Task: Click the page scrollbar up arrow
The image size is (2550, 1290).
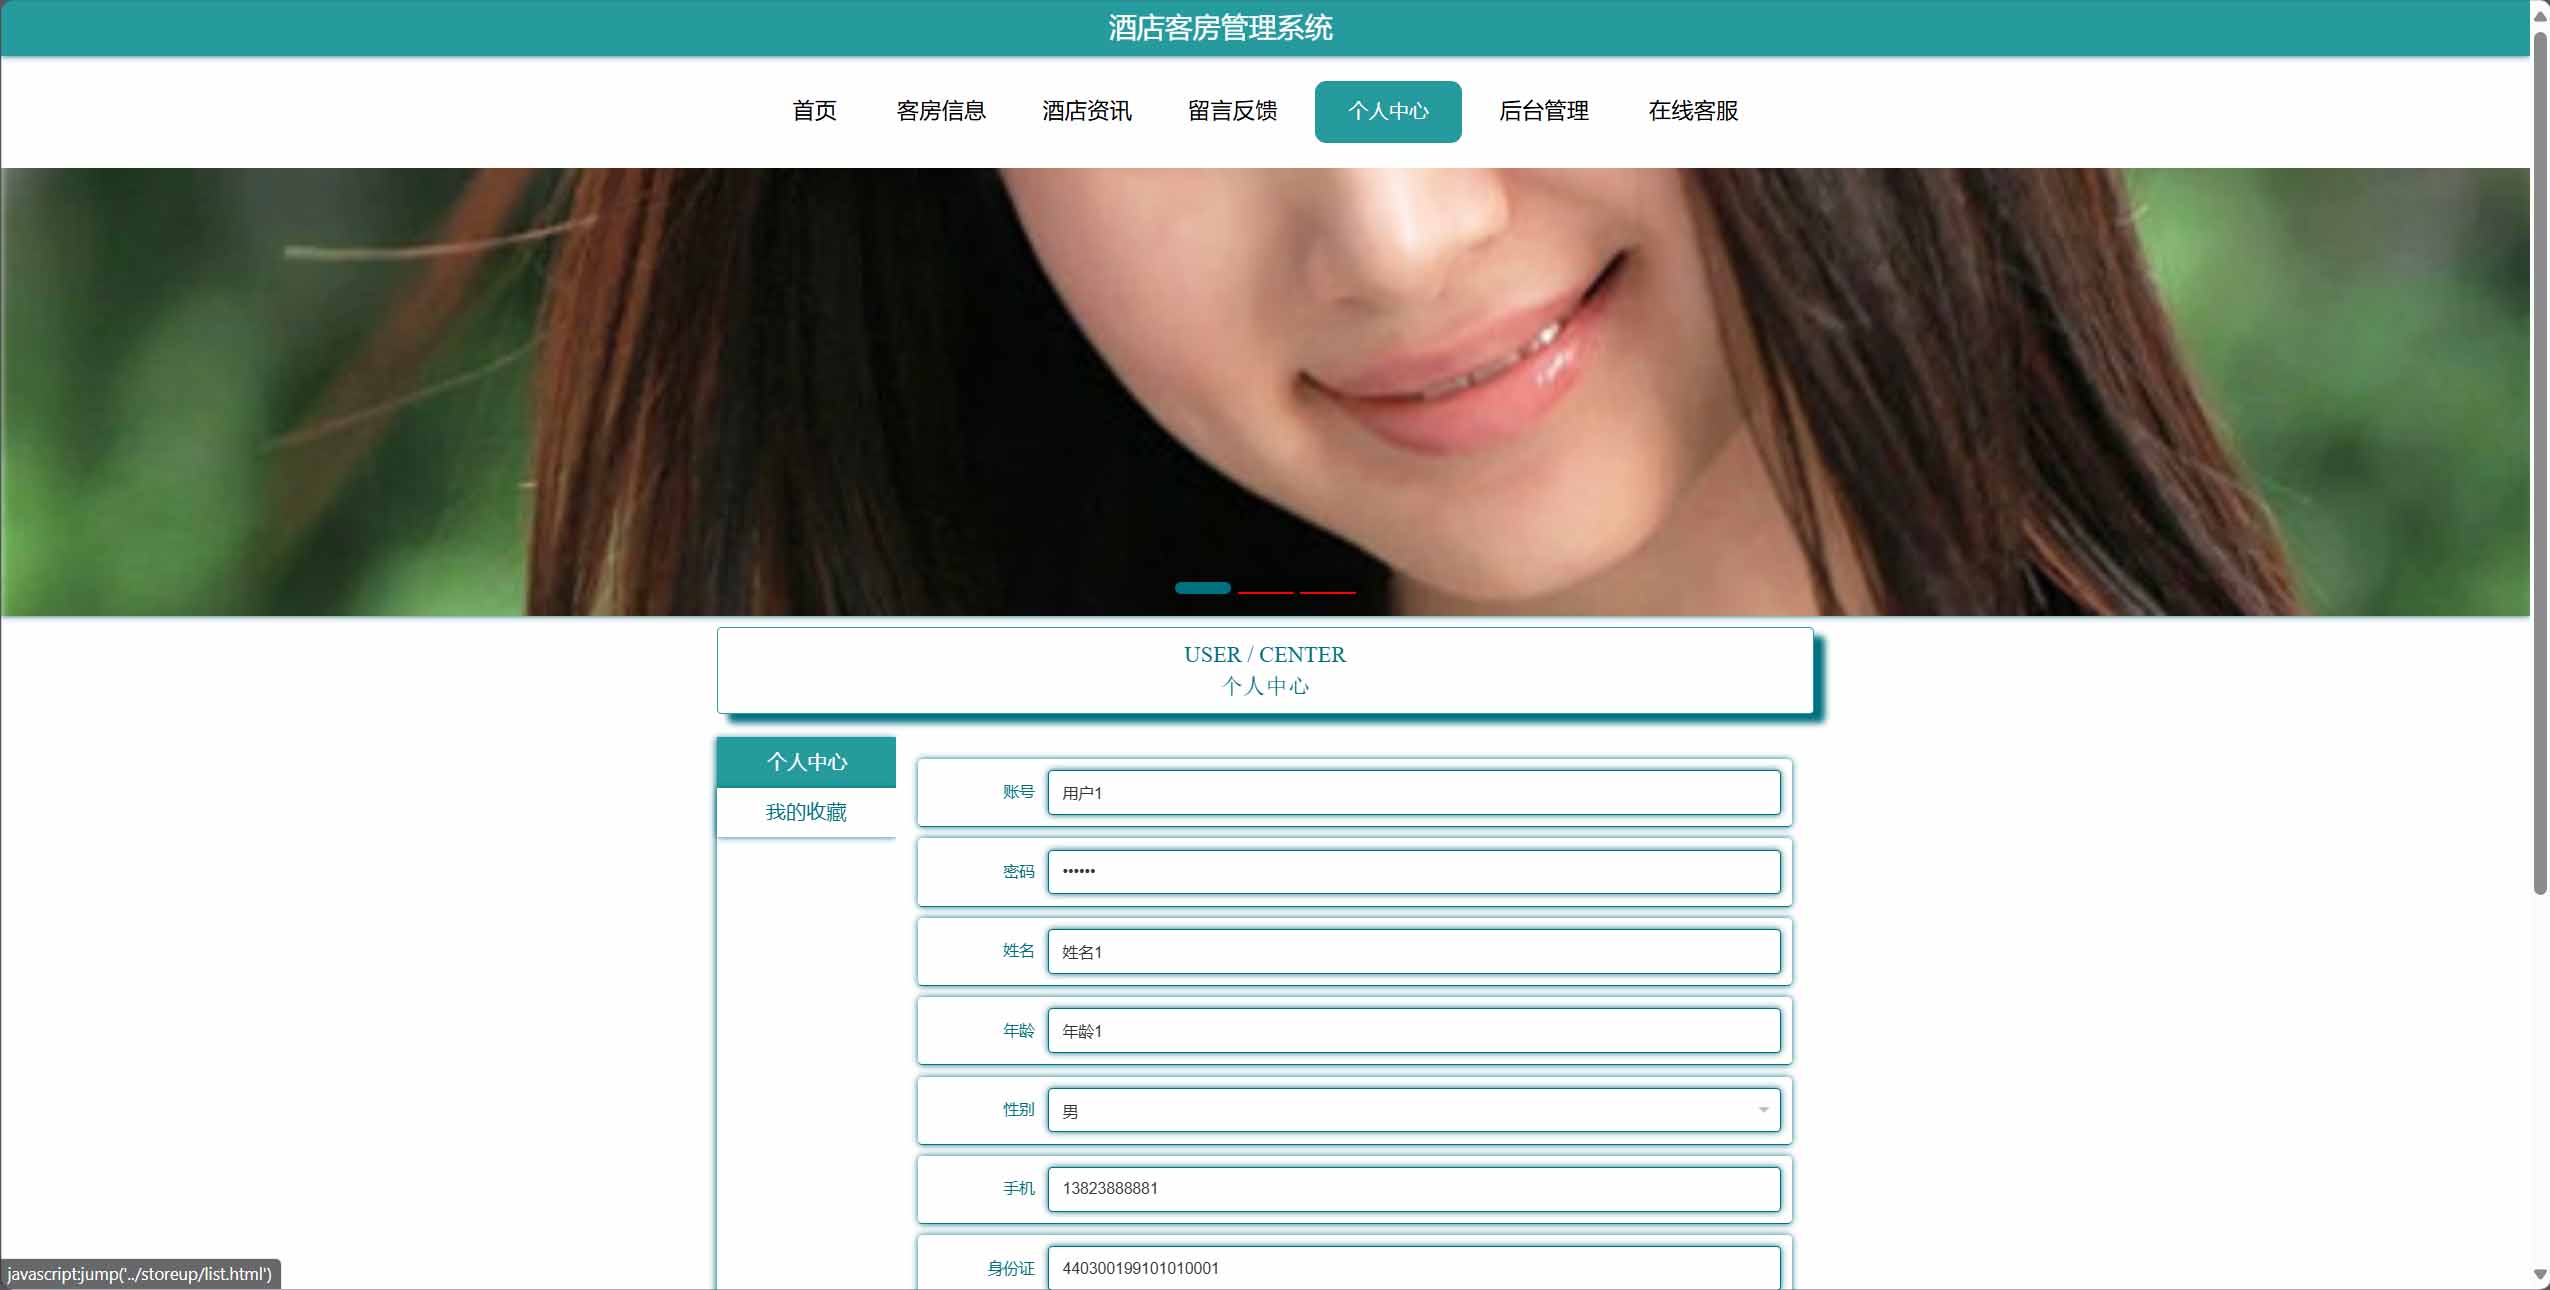Action: (2540, 15)
